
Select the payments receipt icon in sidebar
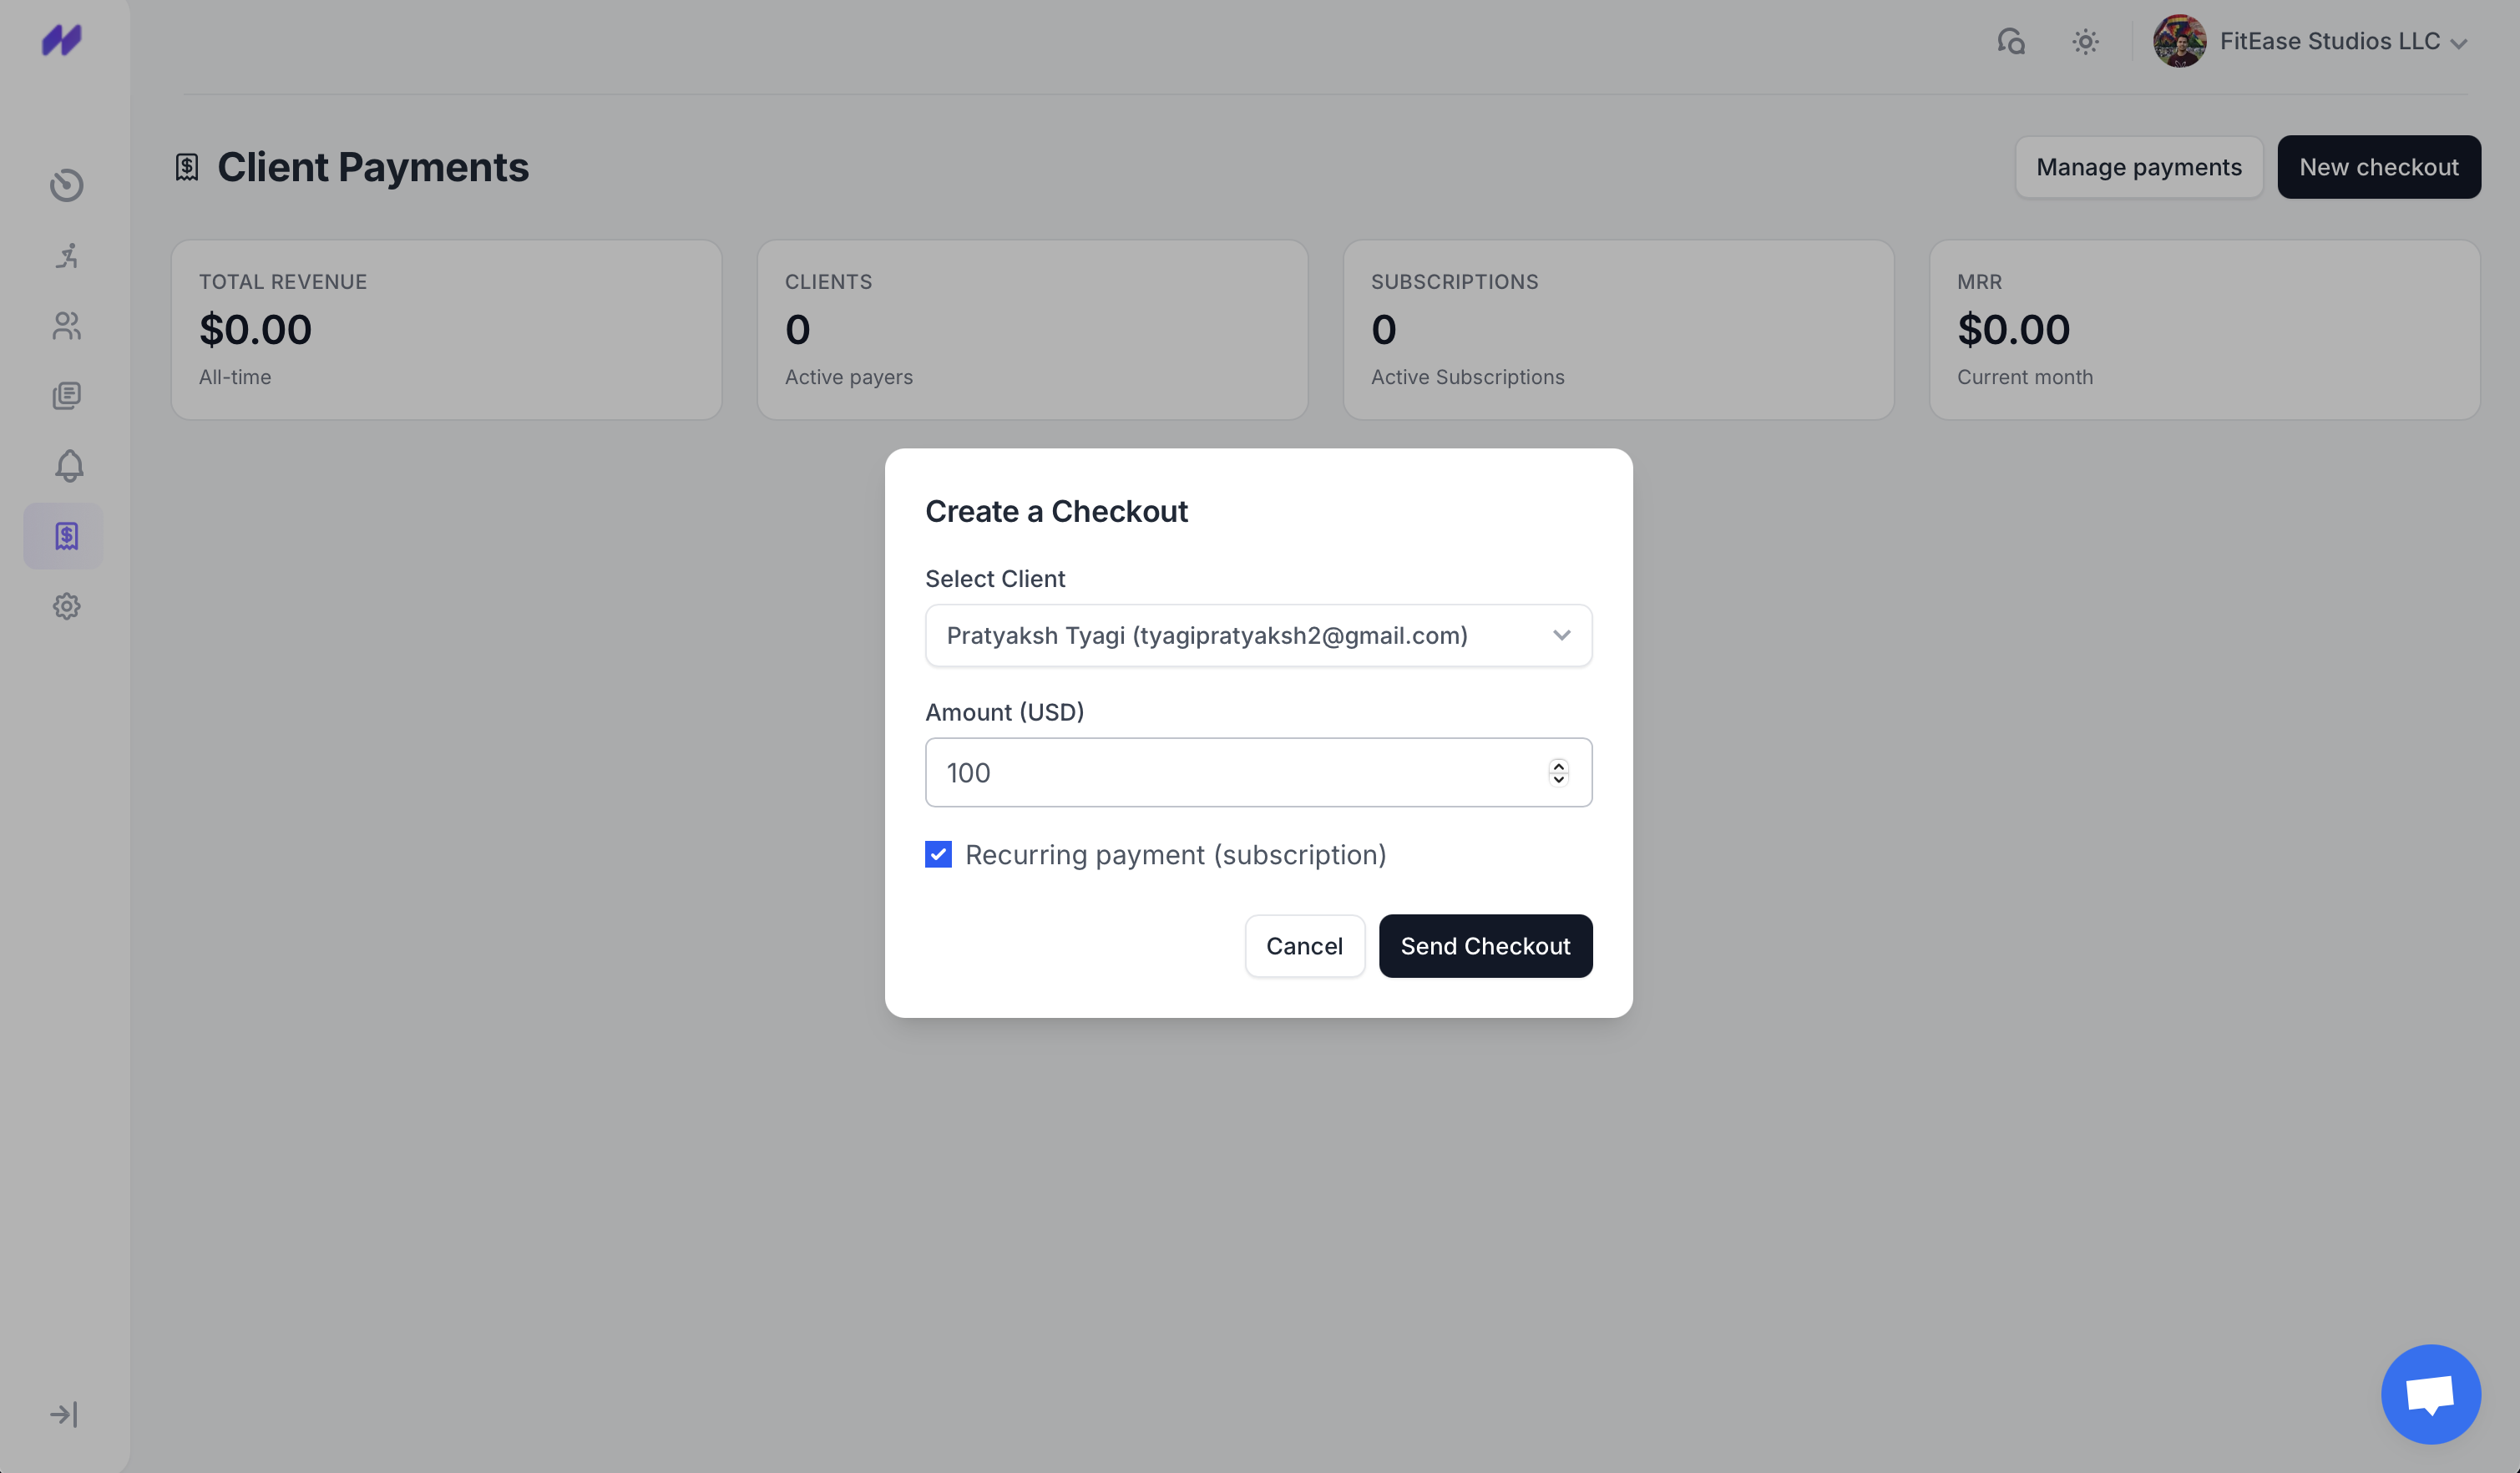(64, 535)
